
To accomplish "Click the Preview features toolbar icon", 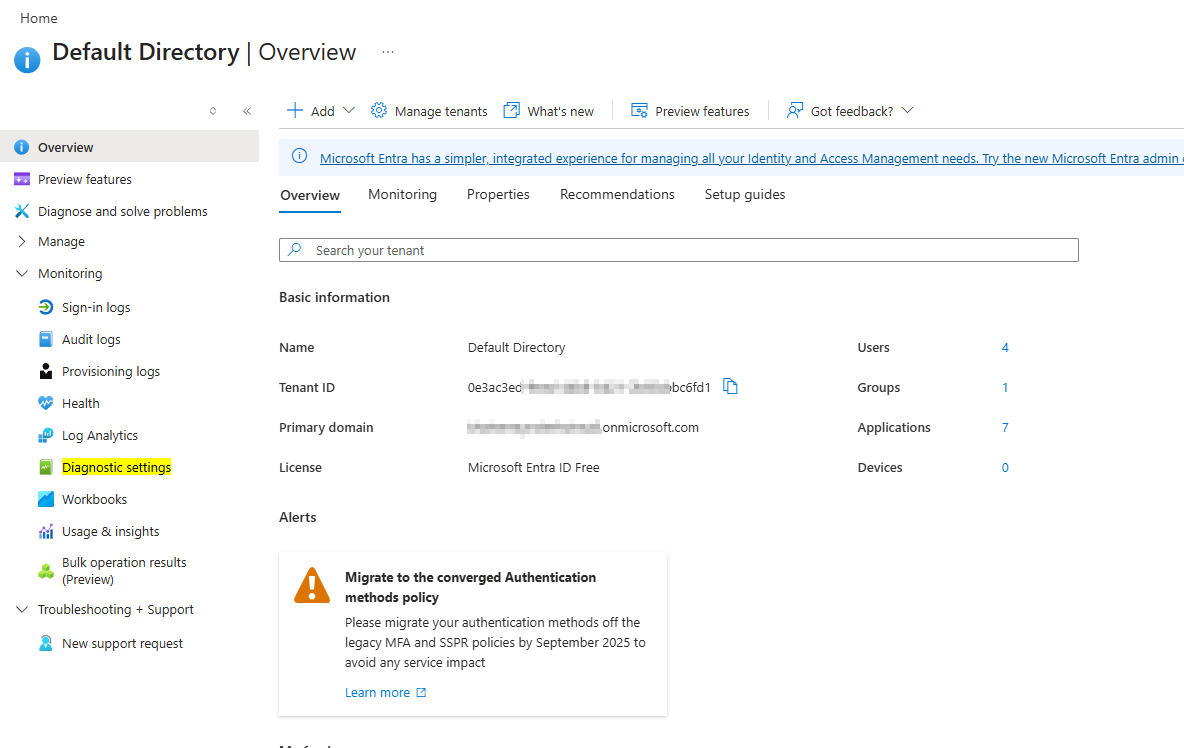I will [640, 111].
